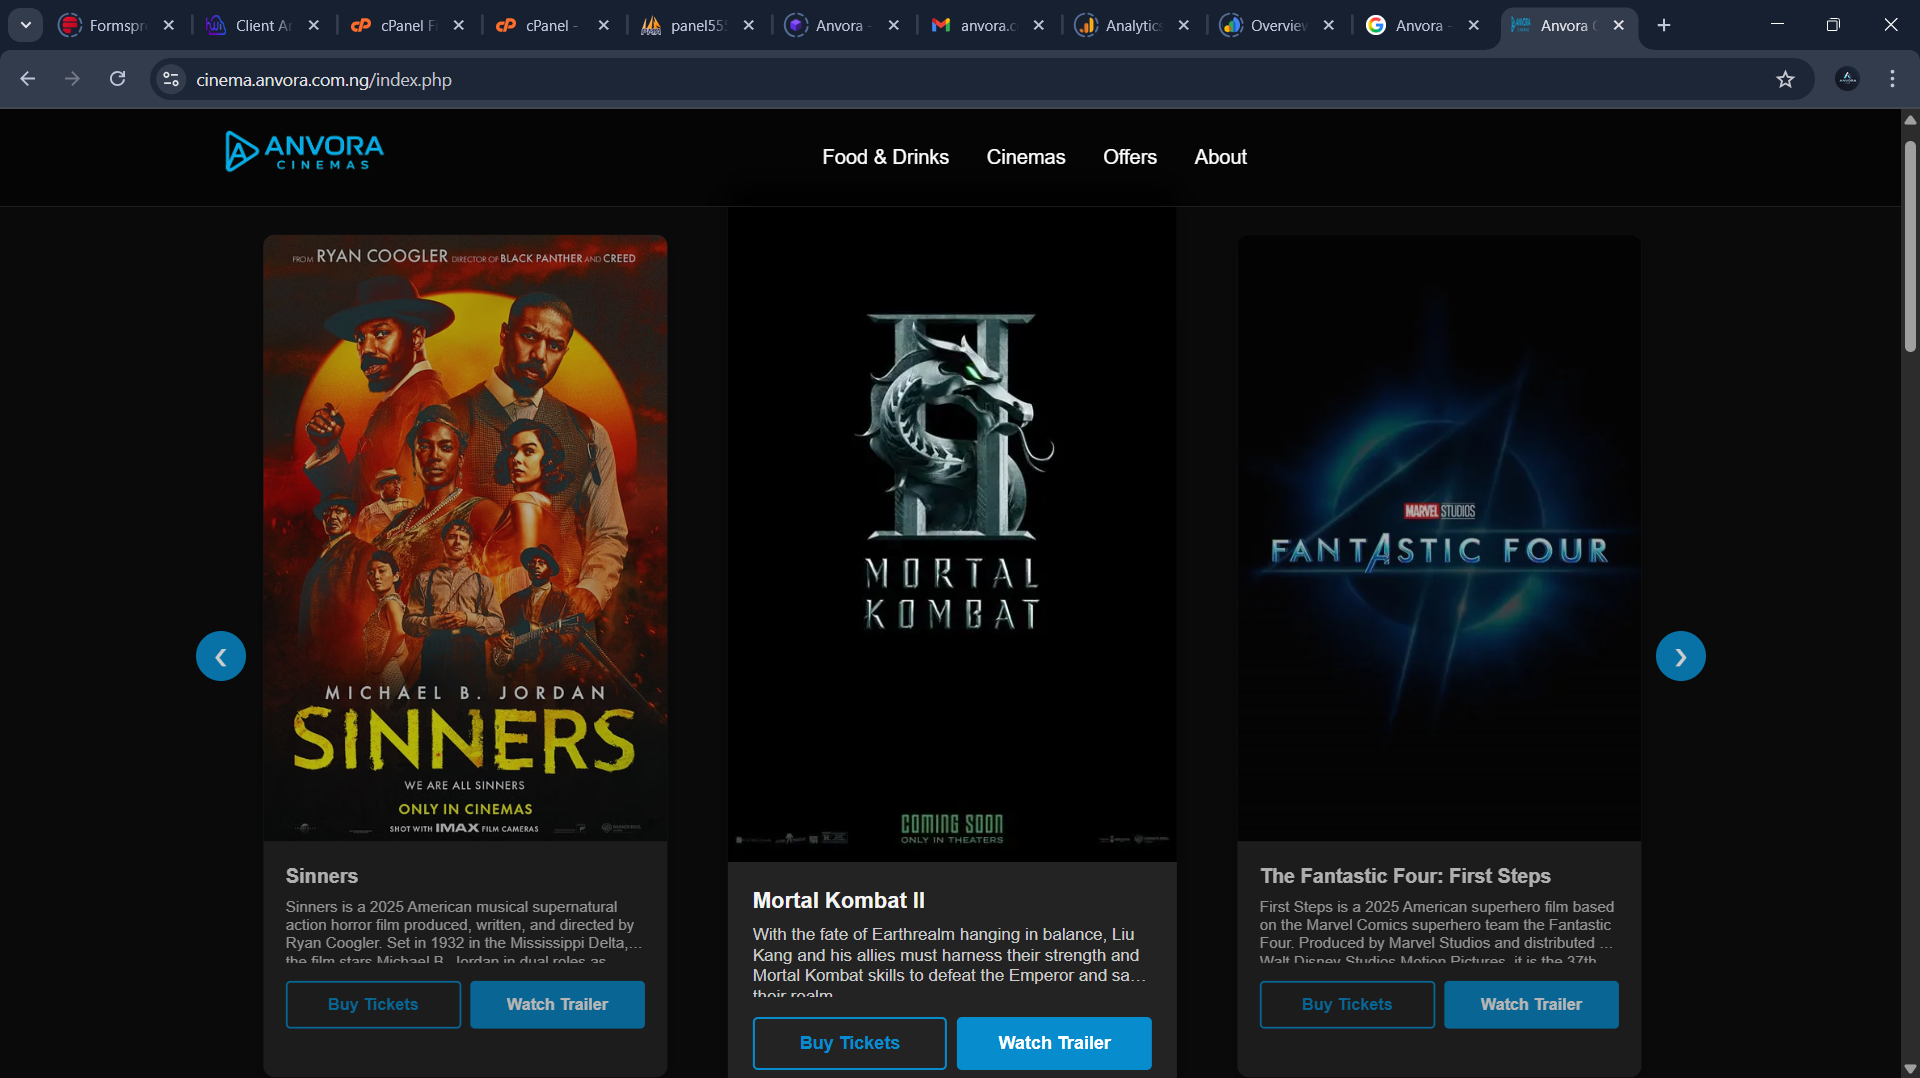The image size is (1920, 1078).
Task: Click the Sinners movie poster
Action: pos(465,538)
